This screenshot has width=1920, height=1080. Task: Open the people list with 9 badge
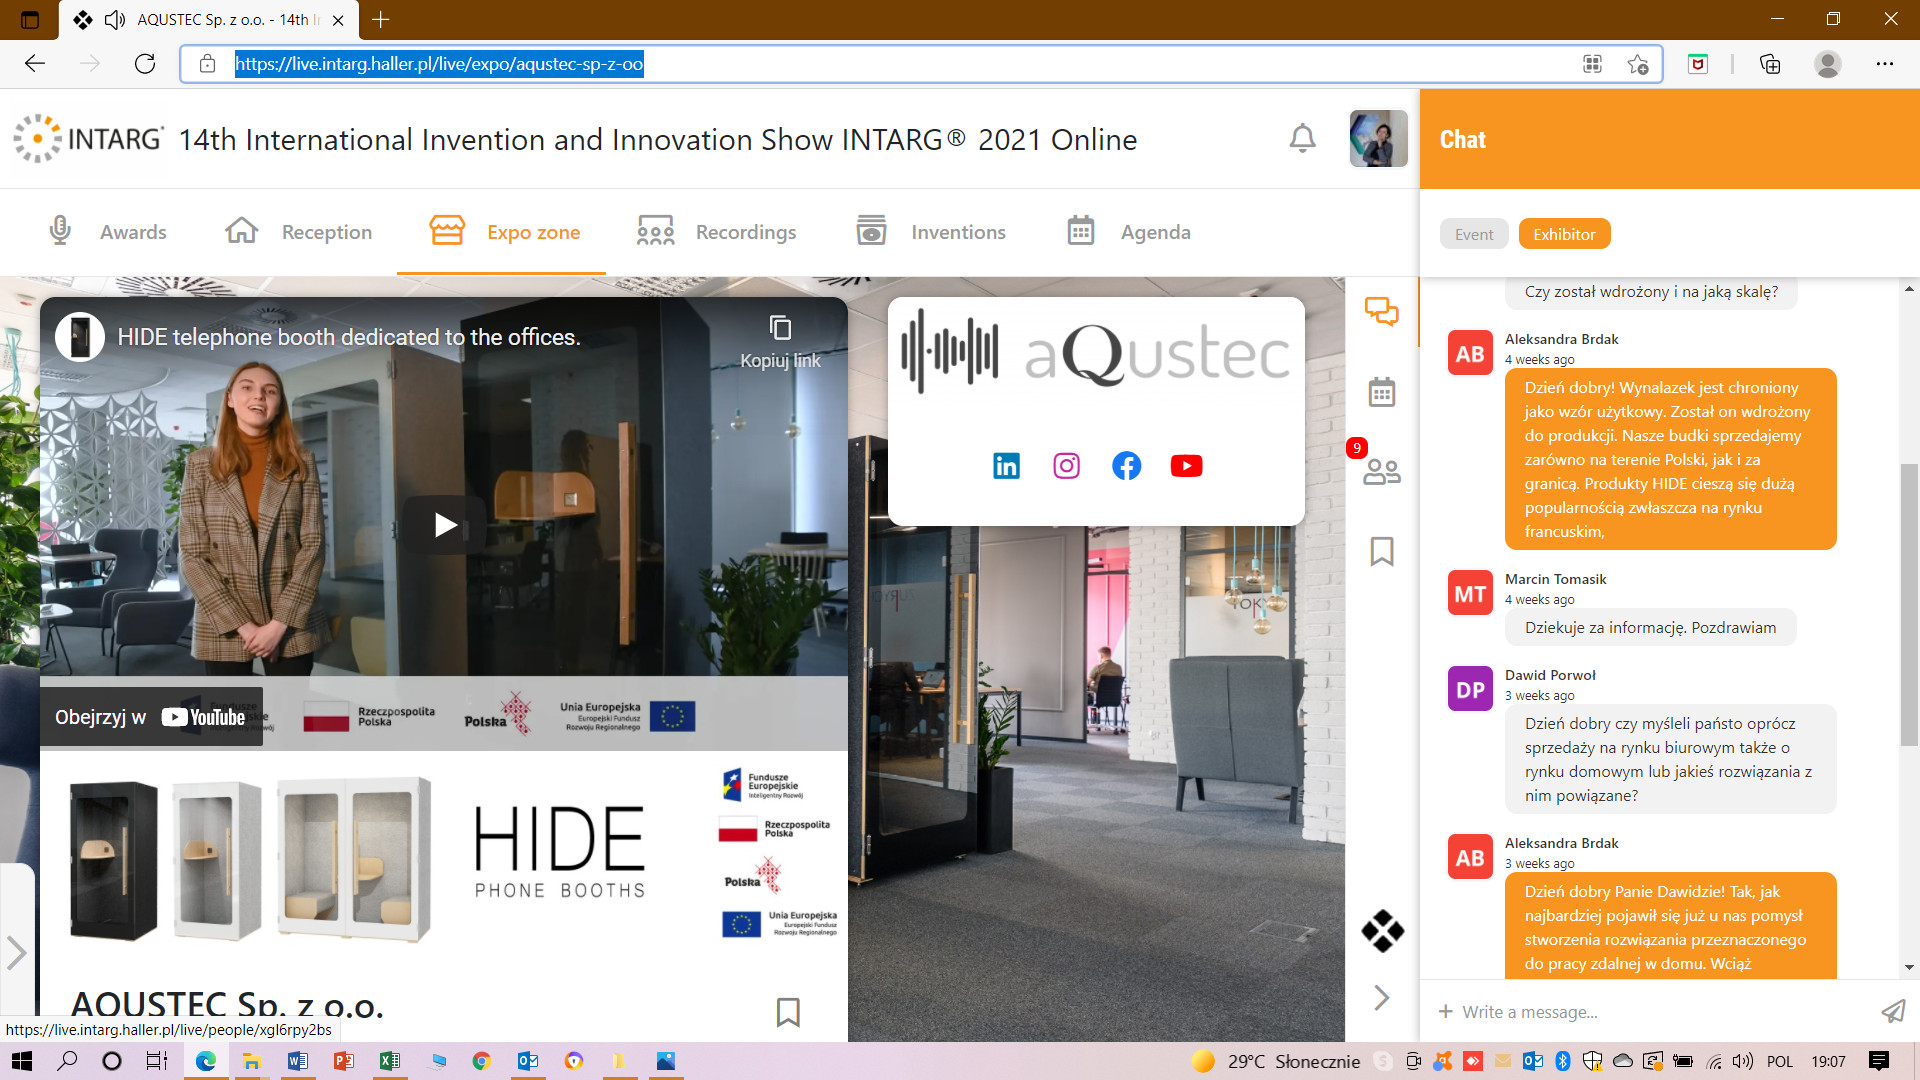click(1382, 470)
